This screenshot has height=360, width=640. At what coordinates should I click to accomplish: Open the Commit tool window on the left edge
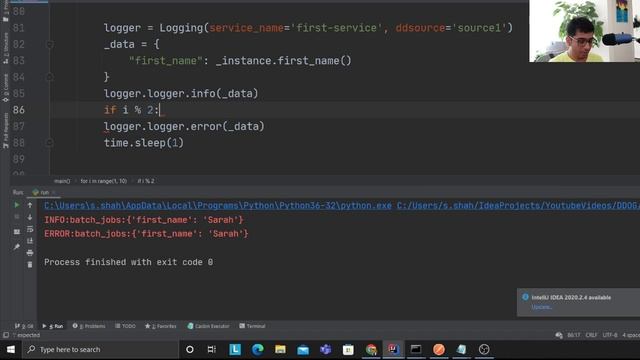tap(6, 88)
